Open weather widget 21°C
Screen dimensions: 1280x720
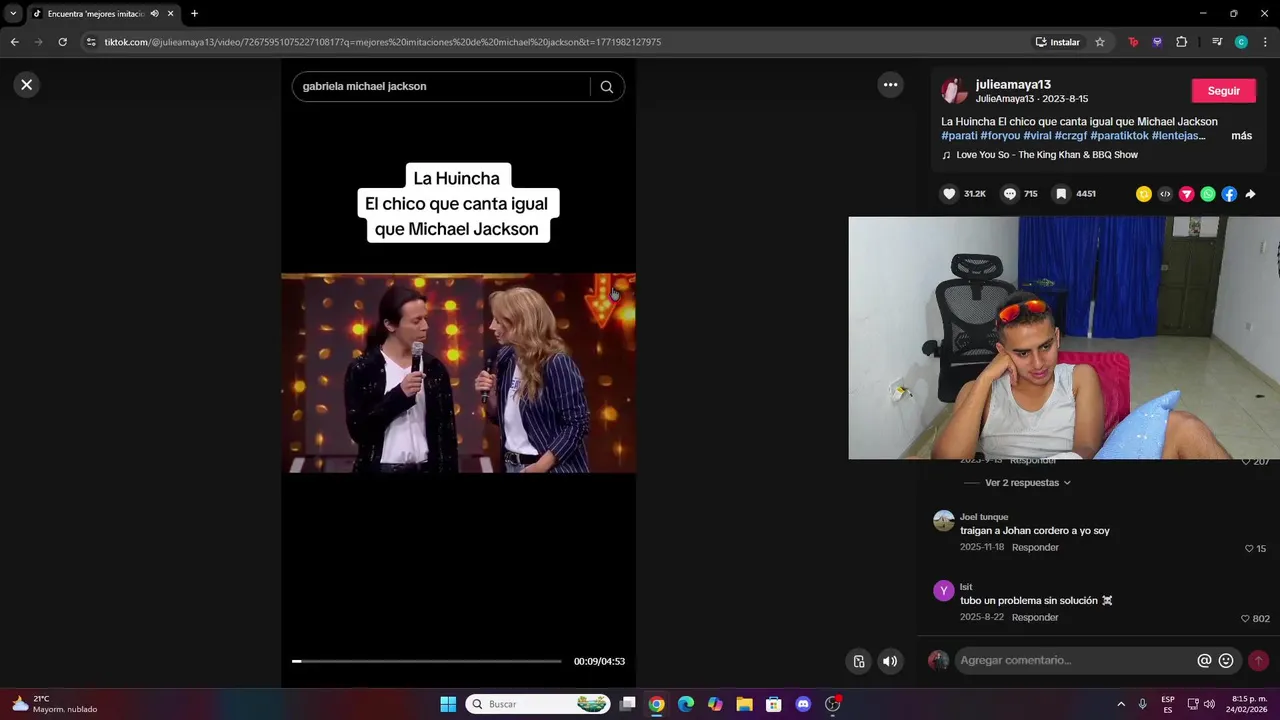point(54,704)
